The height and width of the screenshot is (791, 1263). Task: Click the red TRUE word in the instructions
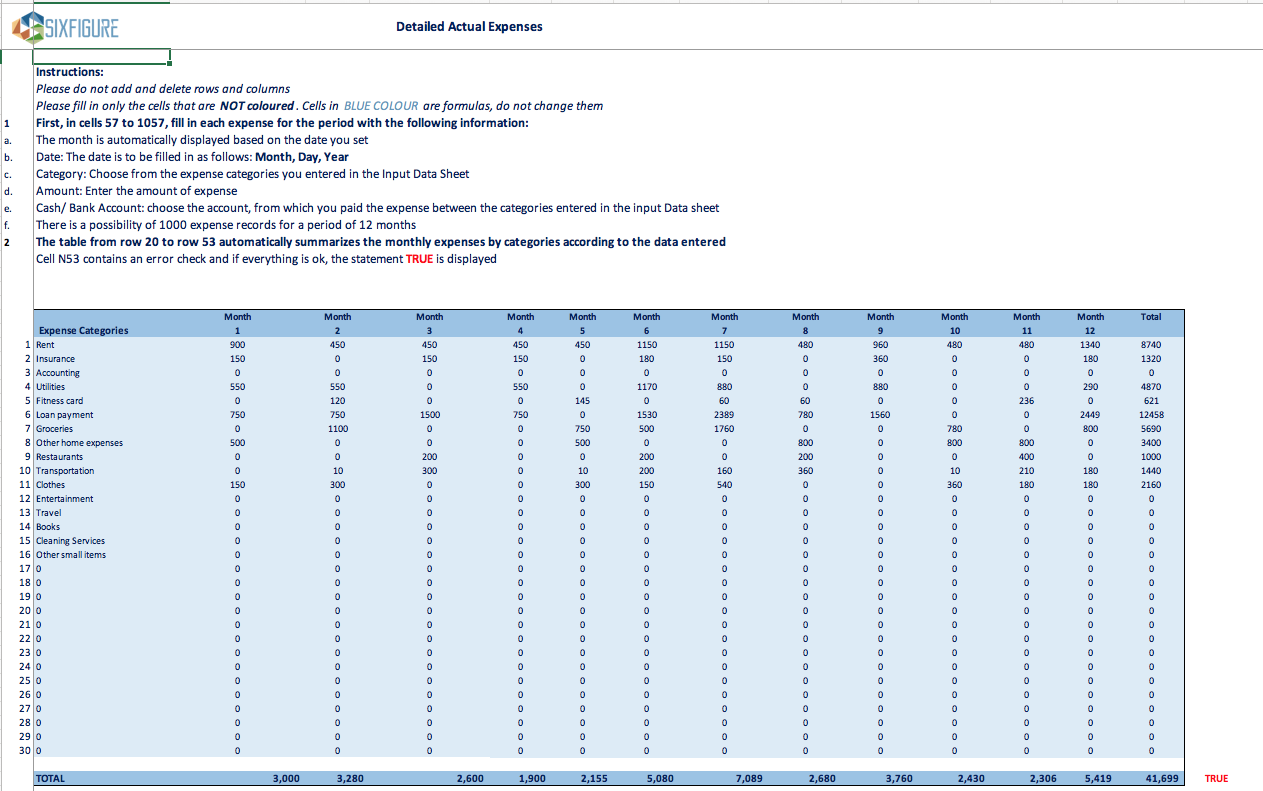point(419,259)
